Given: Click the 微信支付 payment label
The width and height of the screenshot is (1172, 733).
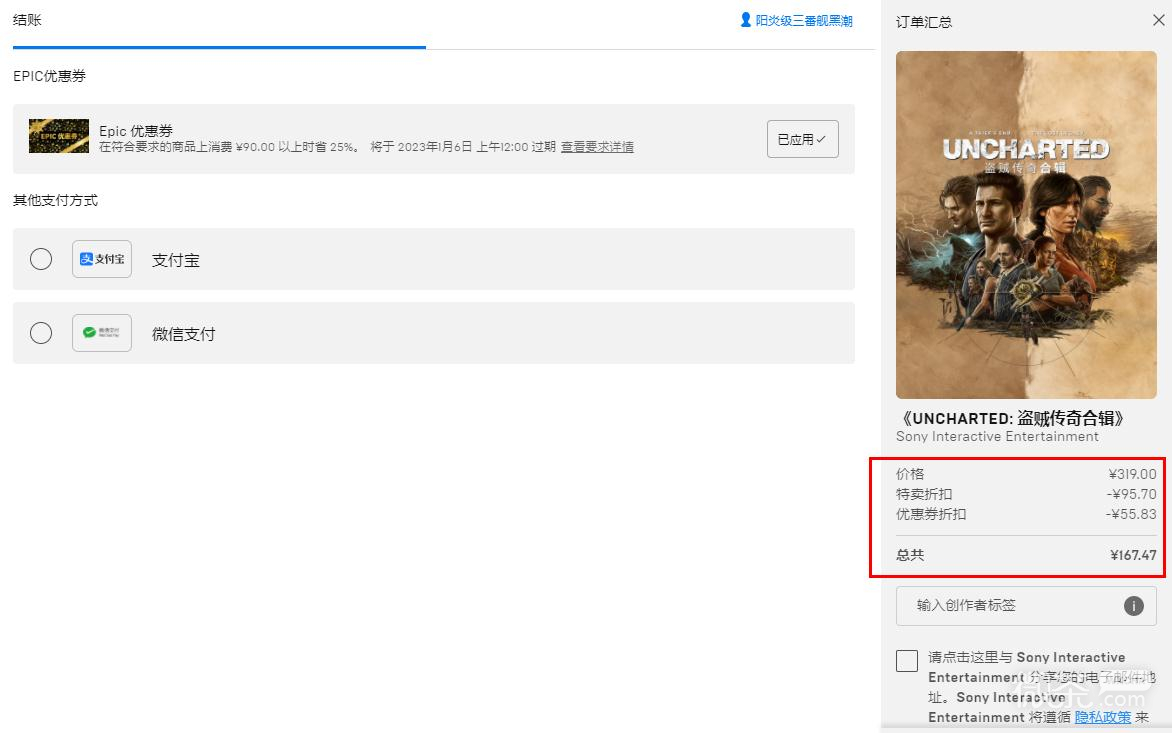Looking at the screenshot, I should pos(183,334).
